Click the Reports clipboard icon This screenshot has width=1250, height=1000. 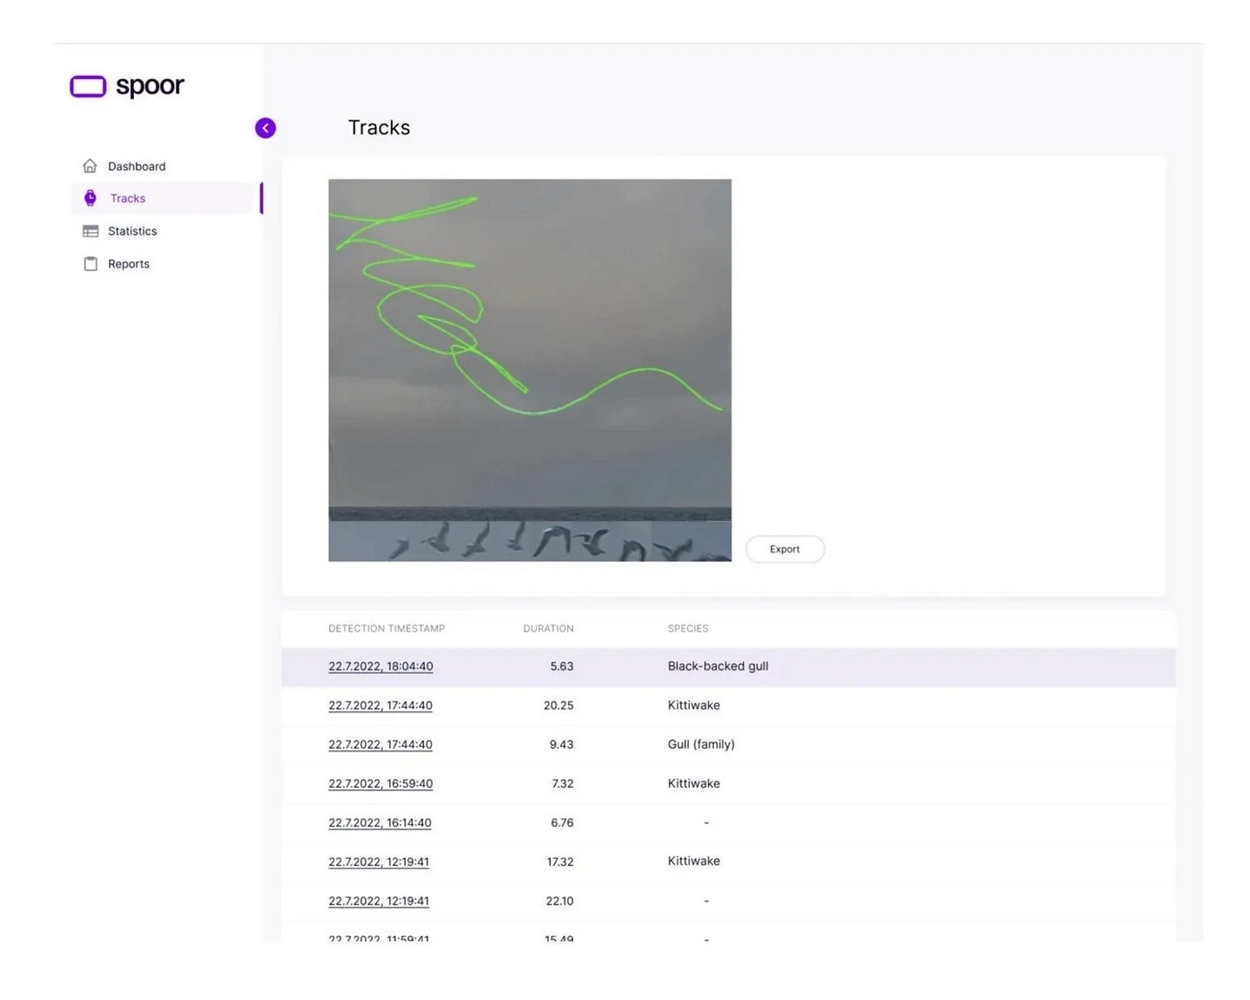pos(90,264)
